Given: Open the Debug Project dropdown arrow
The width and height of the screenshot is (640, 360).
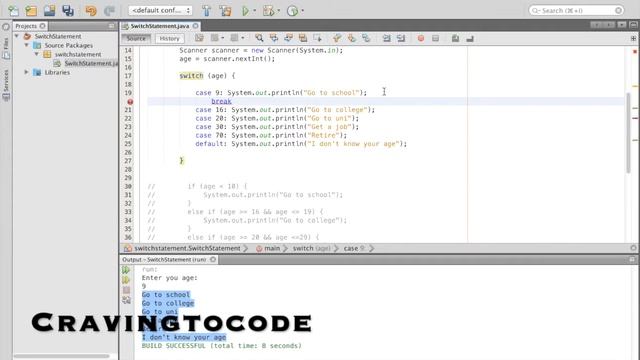Looking at the screenshot, I should click(x=278, y=11).
